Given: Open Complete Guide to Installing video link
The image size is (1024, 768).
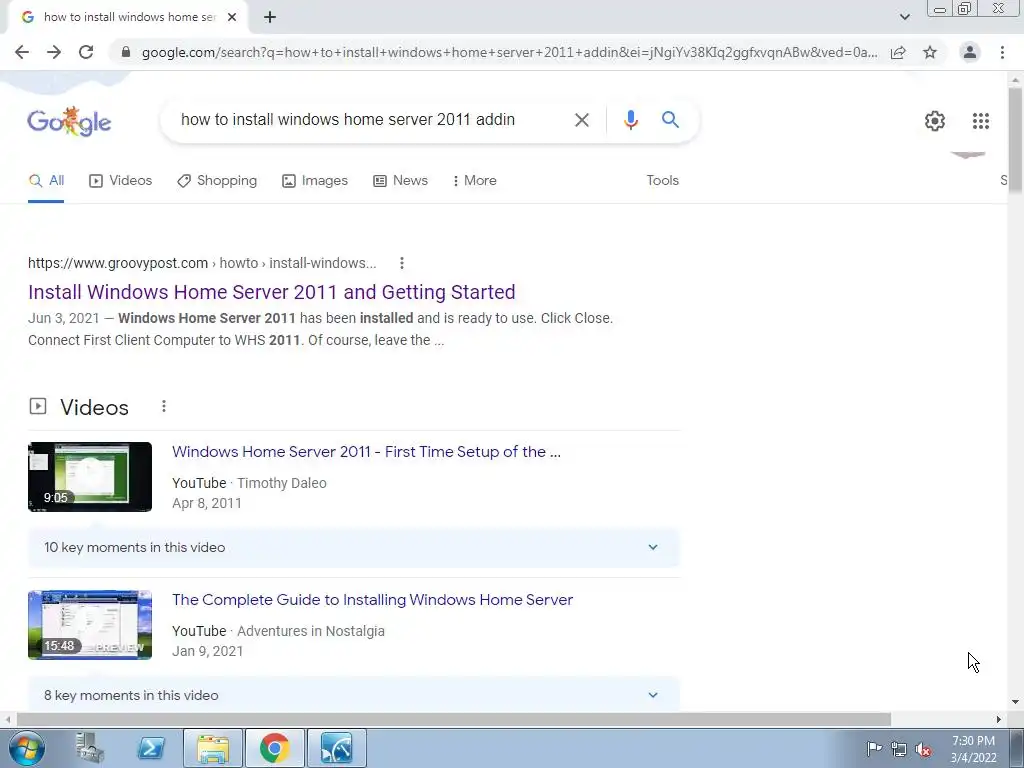Looking at the screenshot, I should coord(372,600).
